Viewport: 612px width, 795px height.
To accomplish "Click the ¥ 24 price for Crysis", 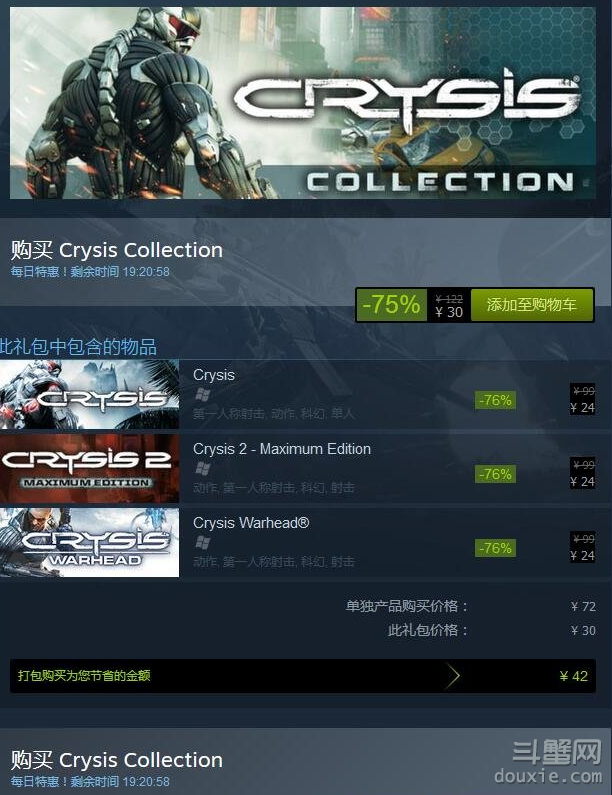I will 582,407.
